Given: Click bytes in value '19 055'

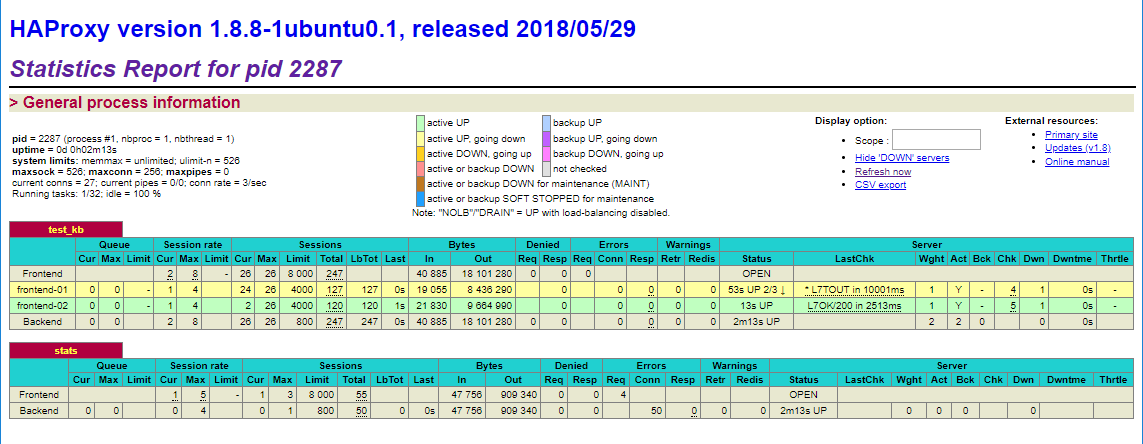Looking at the screenshot, I should click(432, 289).
